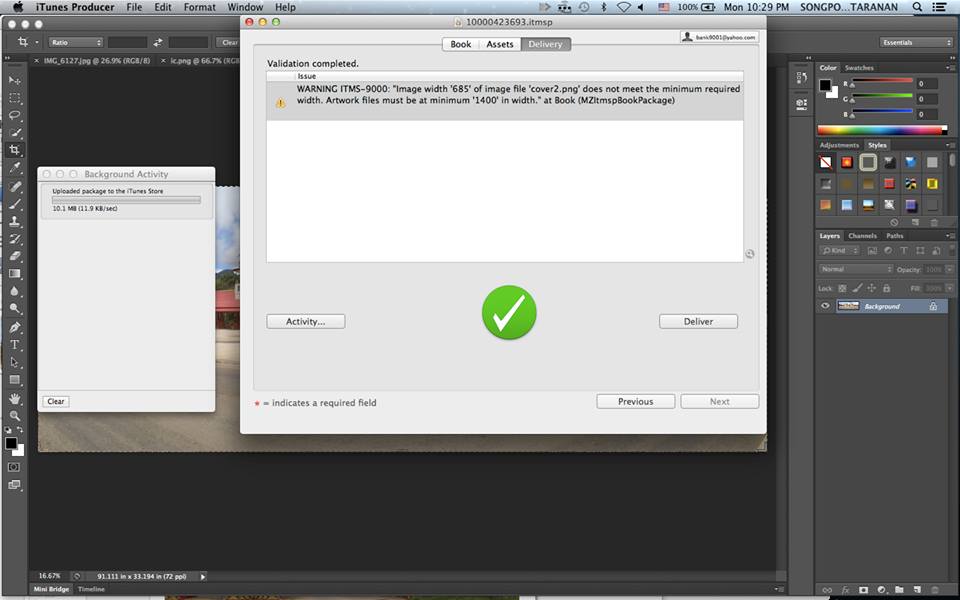Screen dimensions: 960x600
Task: Clear the Background Activity list
Action: (x=56, y=402)
